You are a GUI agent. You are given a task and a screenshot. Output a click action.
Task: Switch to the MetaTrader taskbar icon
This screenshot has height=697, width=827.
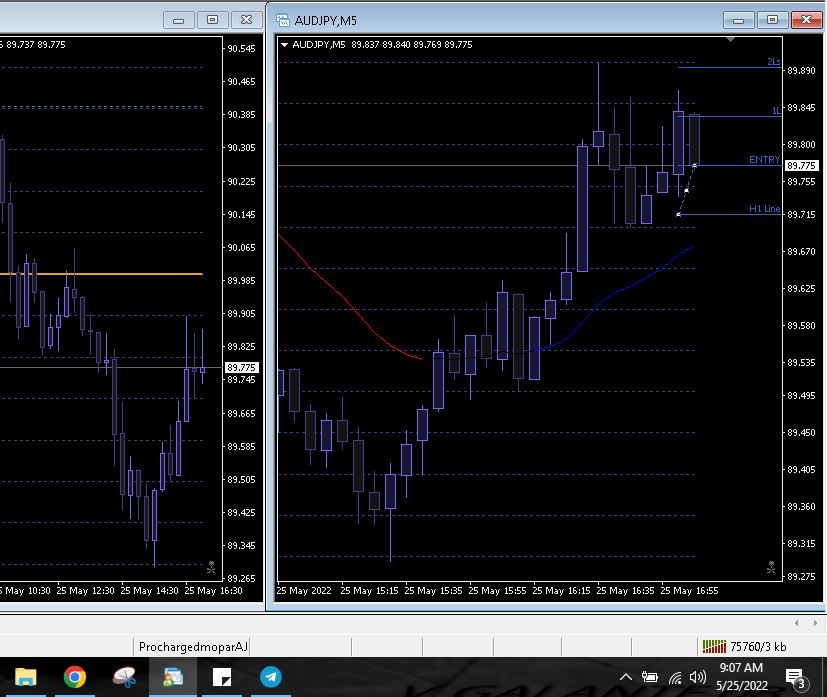pyautogui.click(x=173, y=677)
